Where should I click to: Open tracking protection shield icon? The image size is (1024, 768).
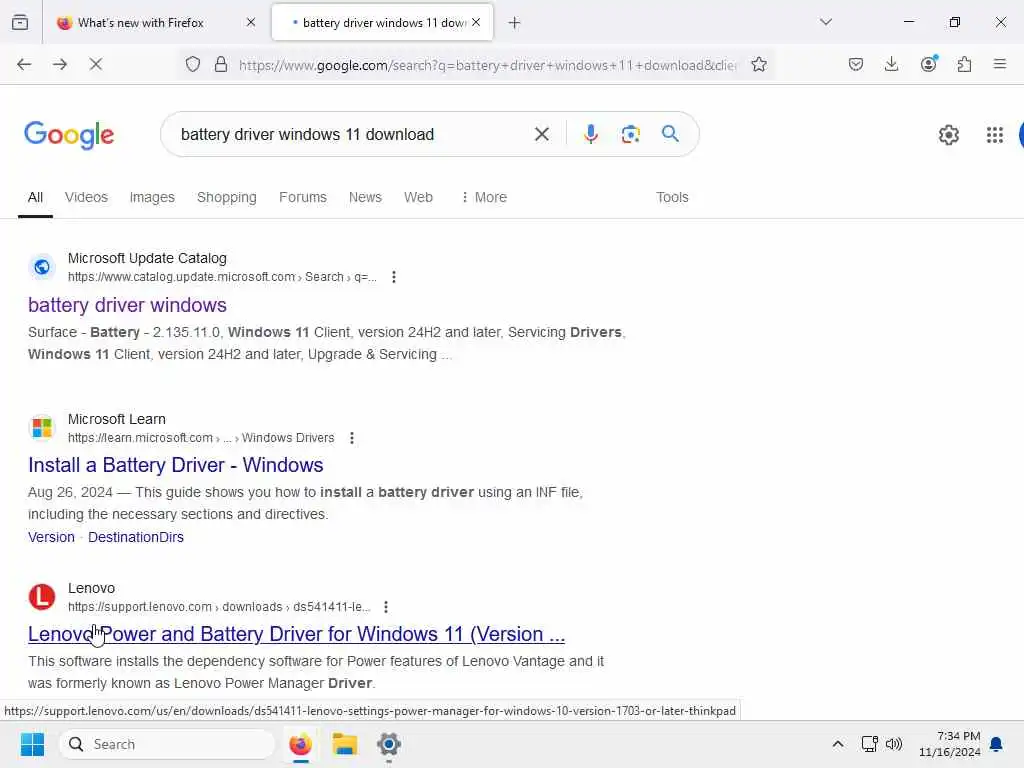click(x=193, y=64)
